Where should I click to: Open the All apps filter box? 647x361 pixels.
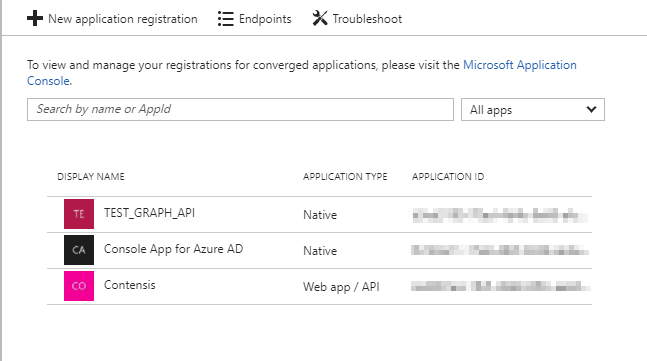[x=533, y=109]
